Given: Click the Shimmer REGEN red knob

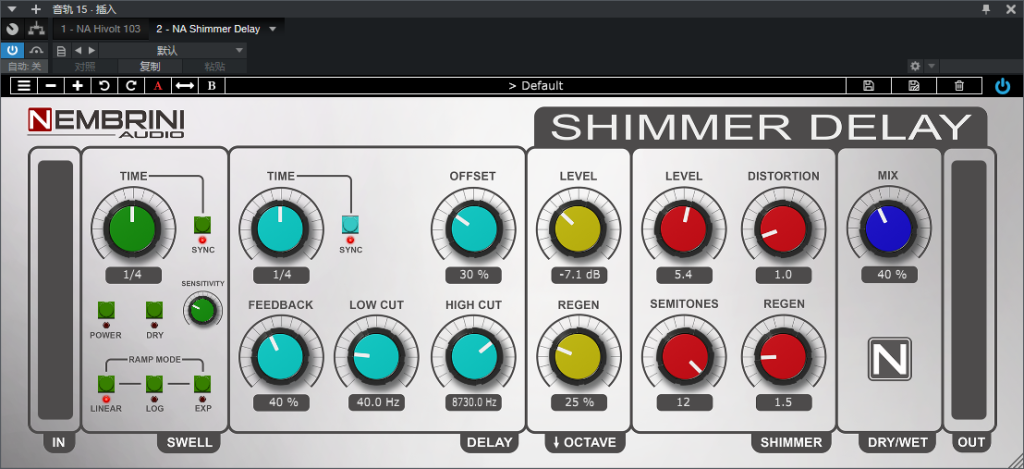Looking at the screenshot, I should tap(784, 358).
